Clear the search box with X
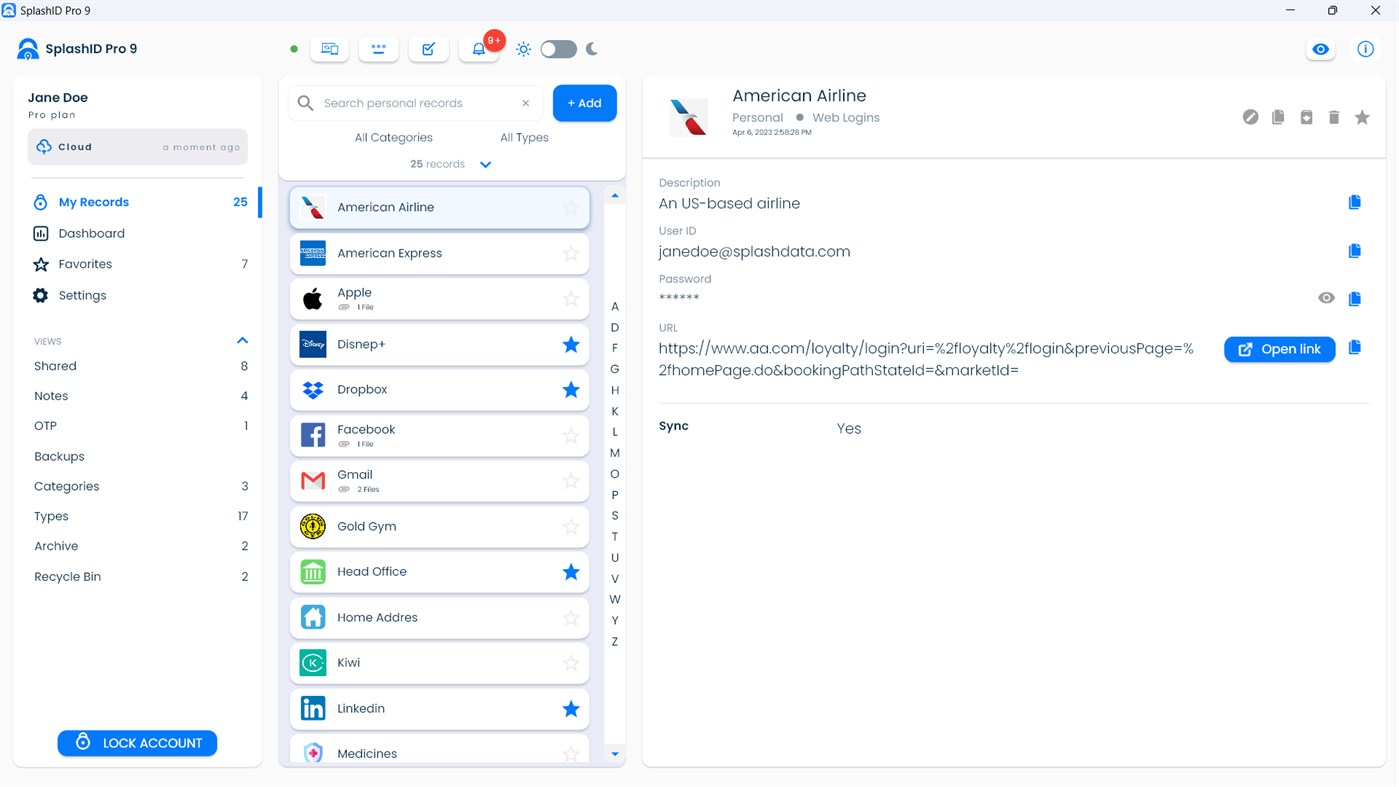 click(x=525, y=103)
